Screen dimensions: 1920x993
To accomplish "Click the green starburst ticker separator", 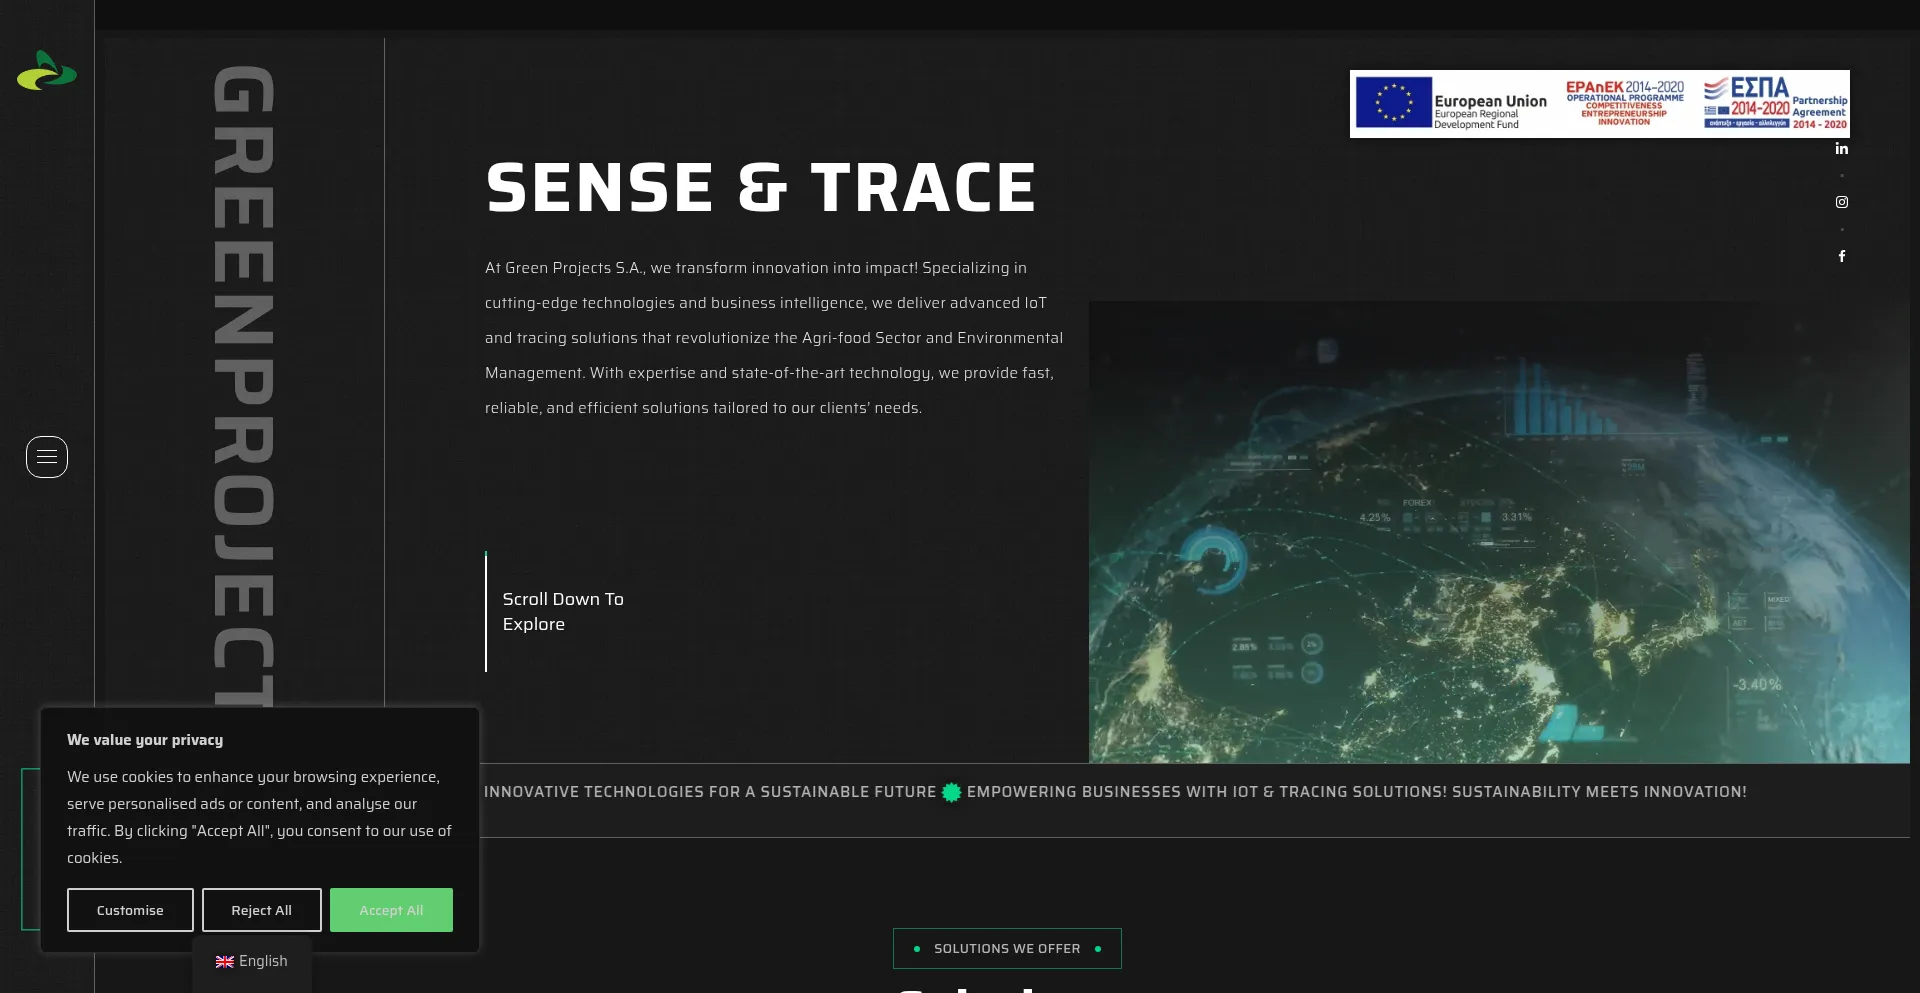I will point(952,792).
